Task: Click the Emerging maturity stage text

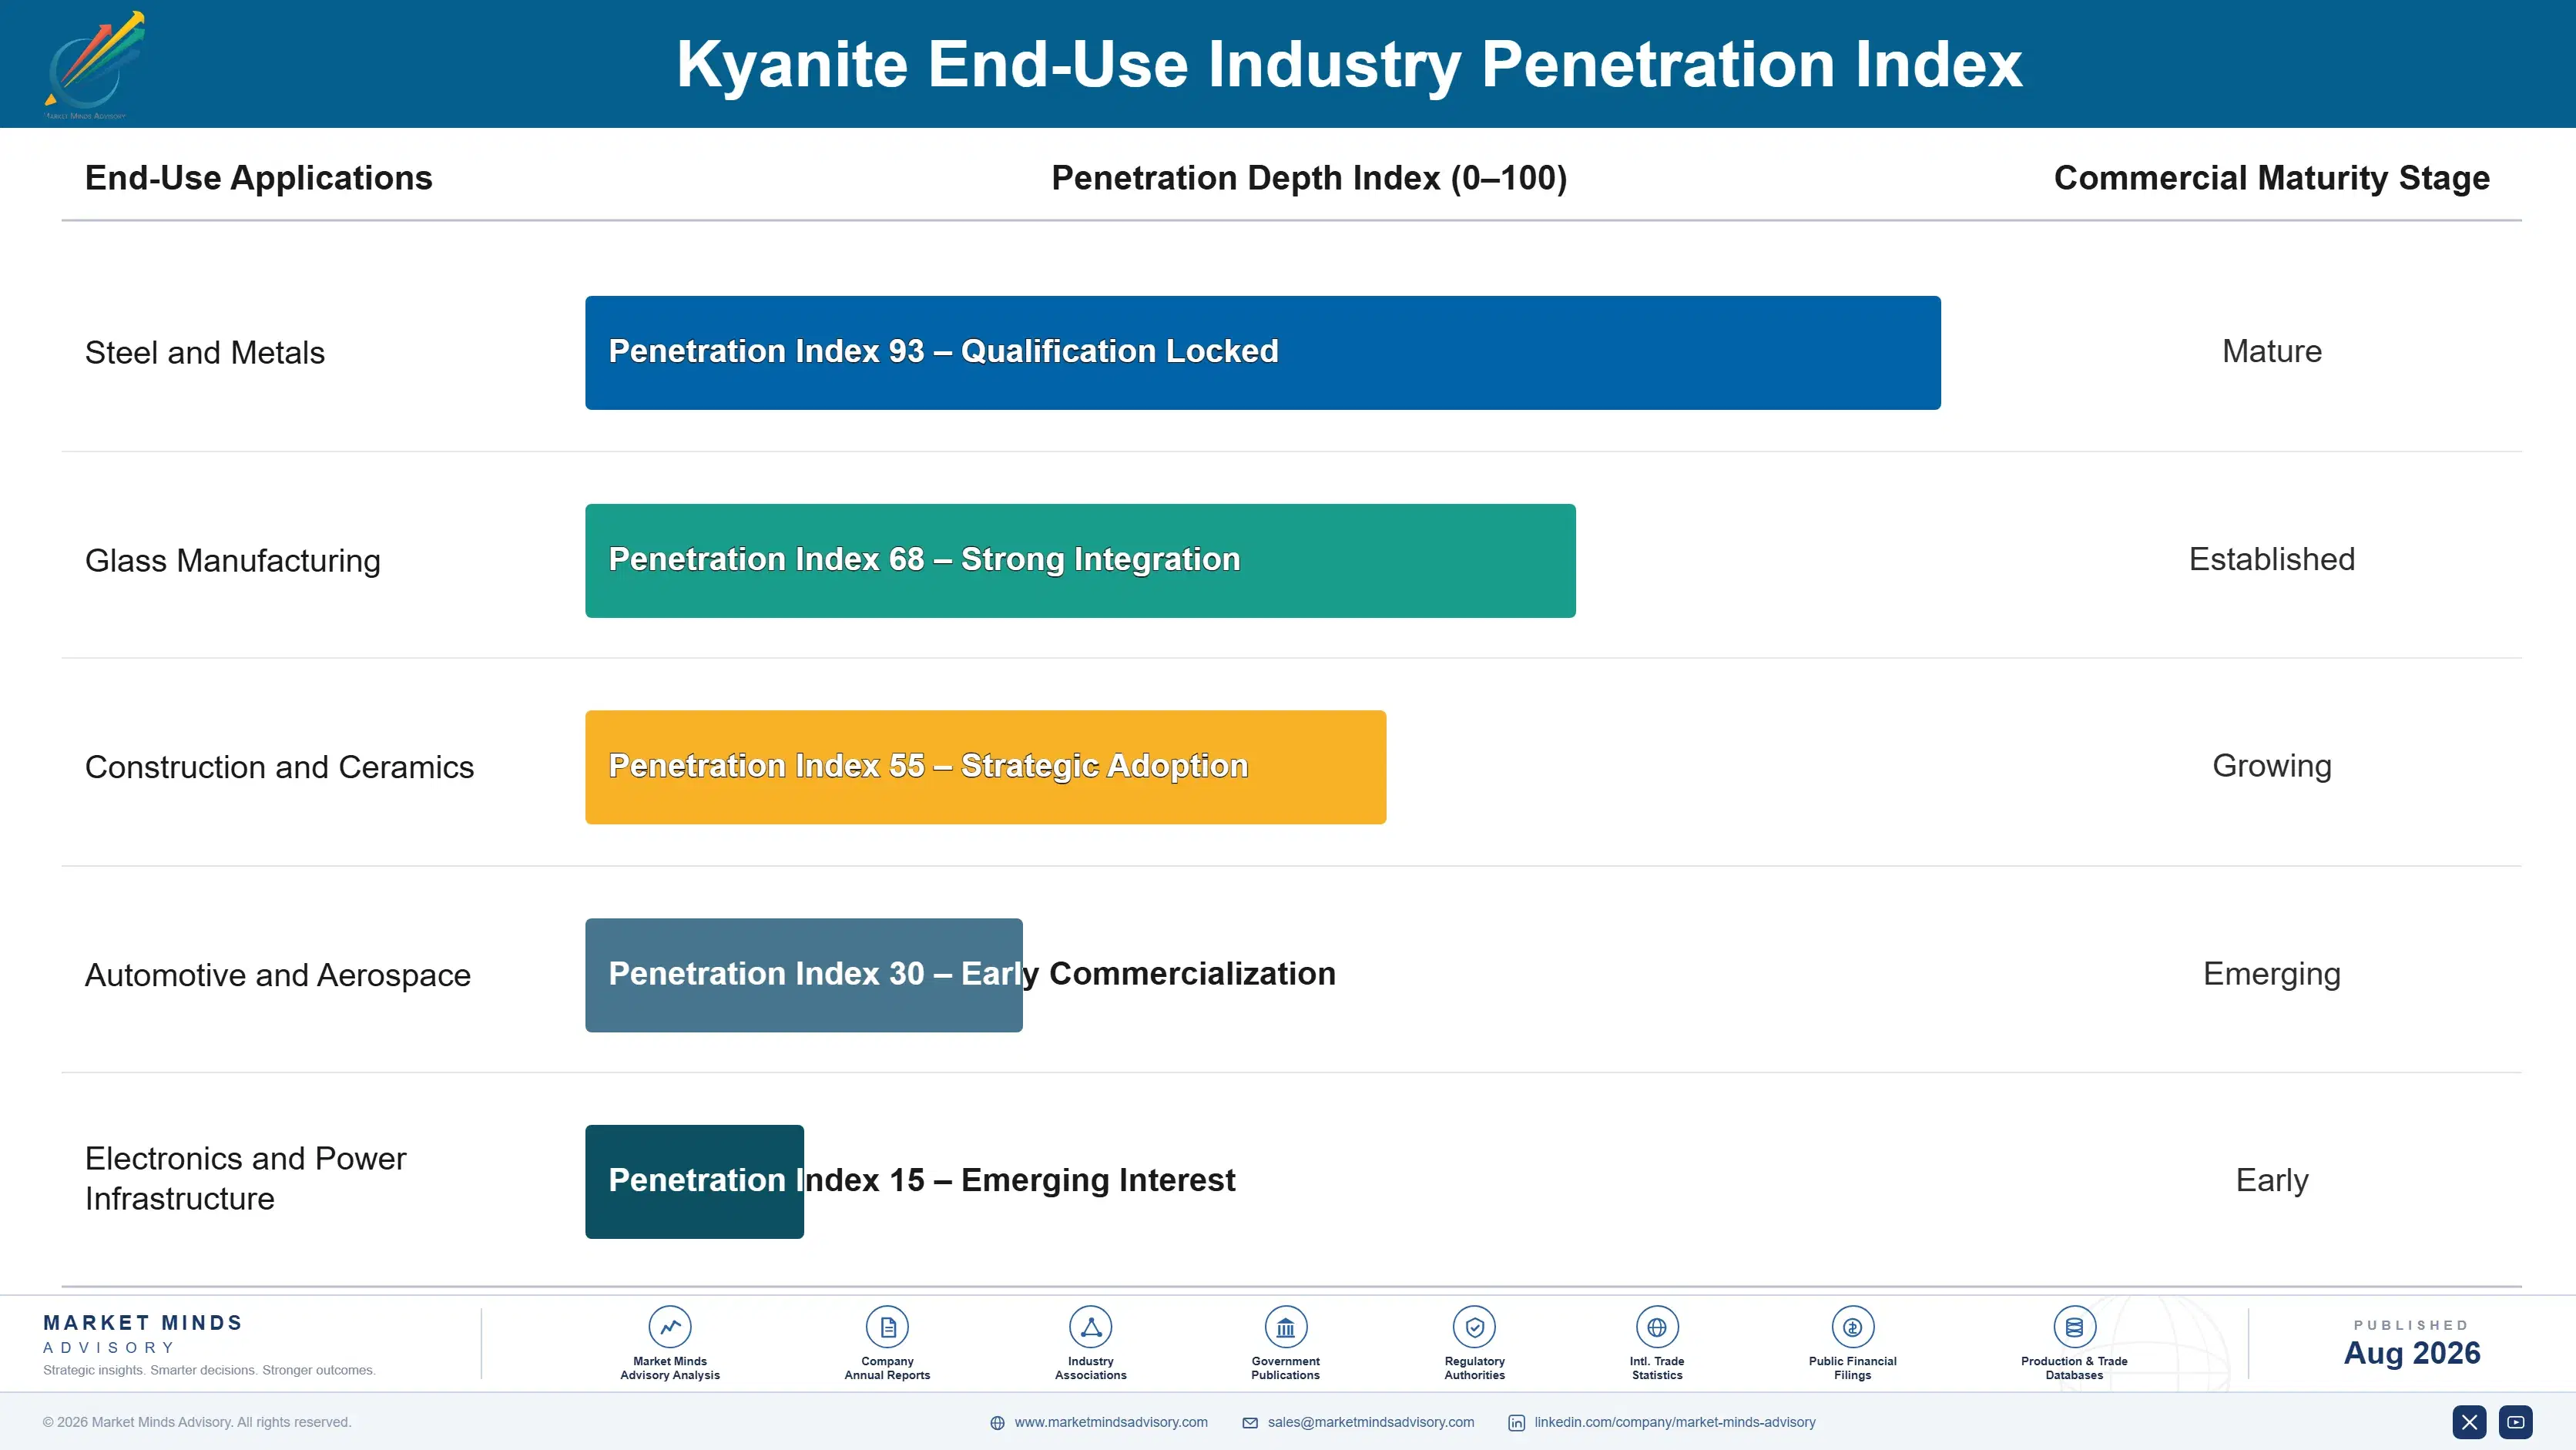Action: click(2271, 974)
